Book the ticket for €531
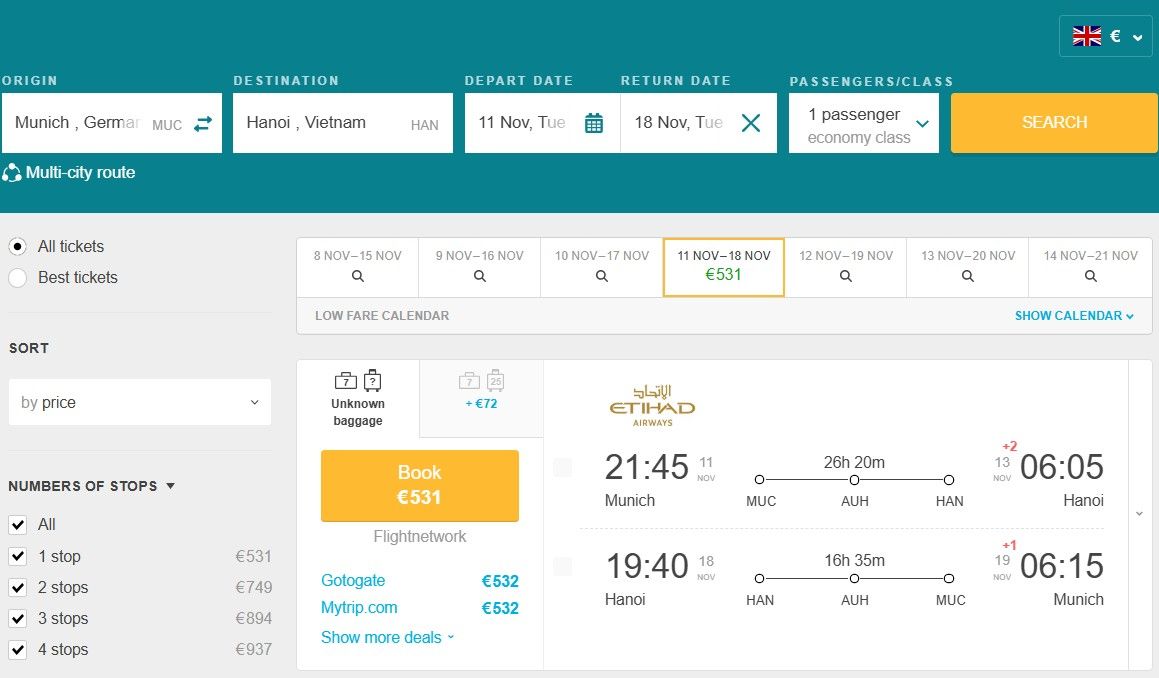The height and width of the screenshot is (678, 1159). (420, 485)
